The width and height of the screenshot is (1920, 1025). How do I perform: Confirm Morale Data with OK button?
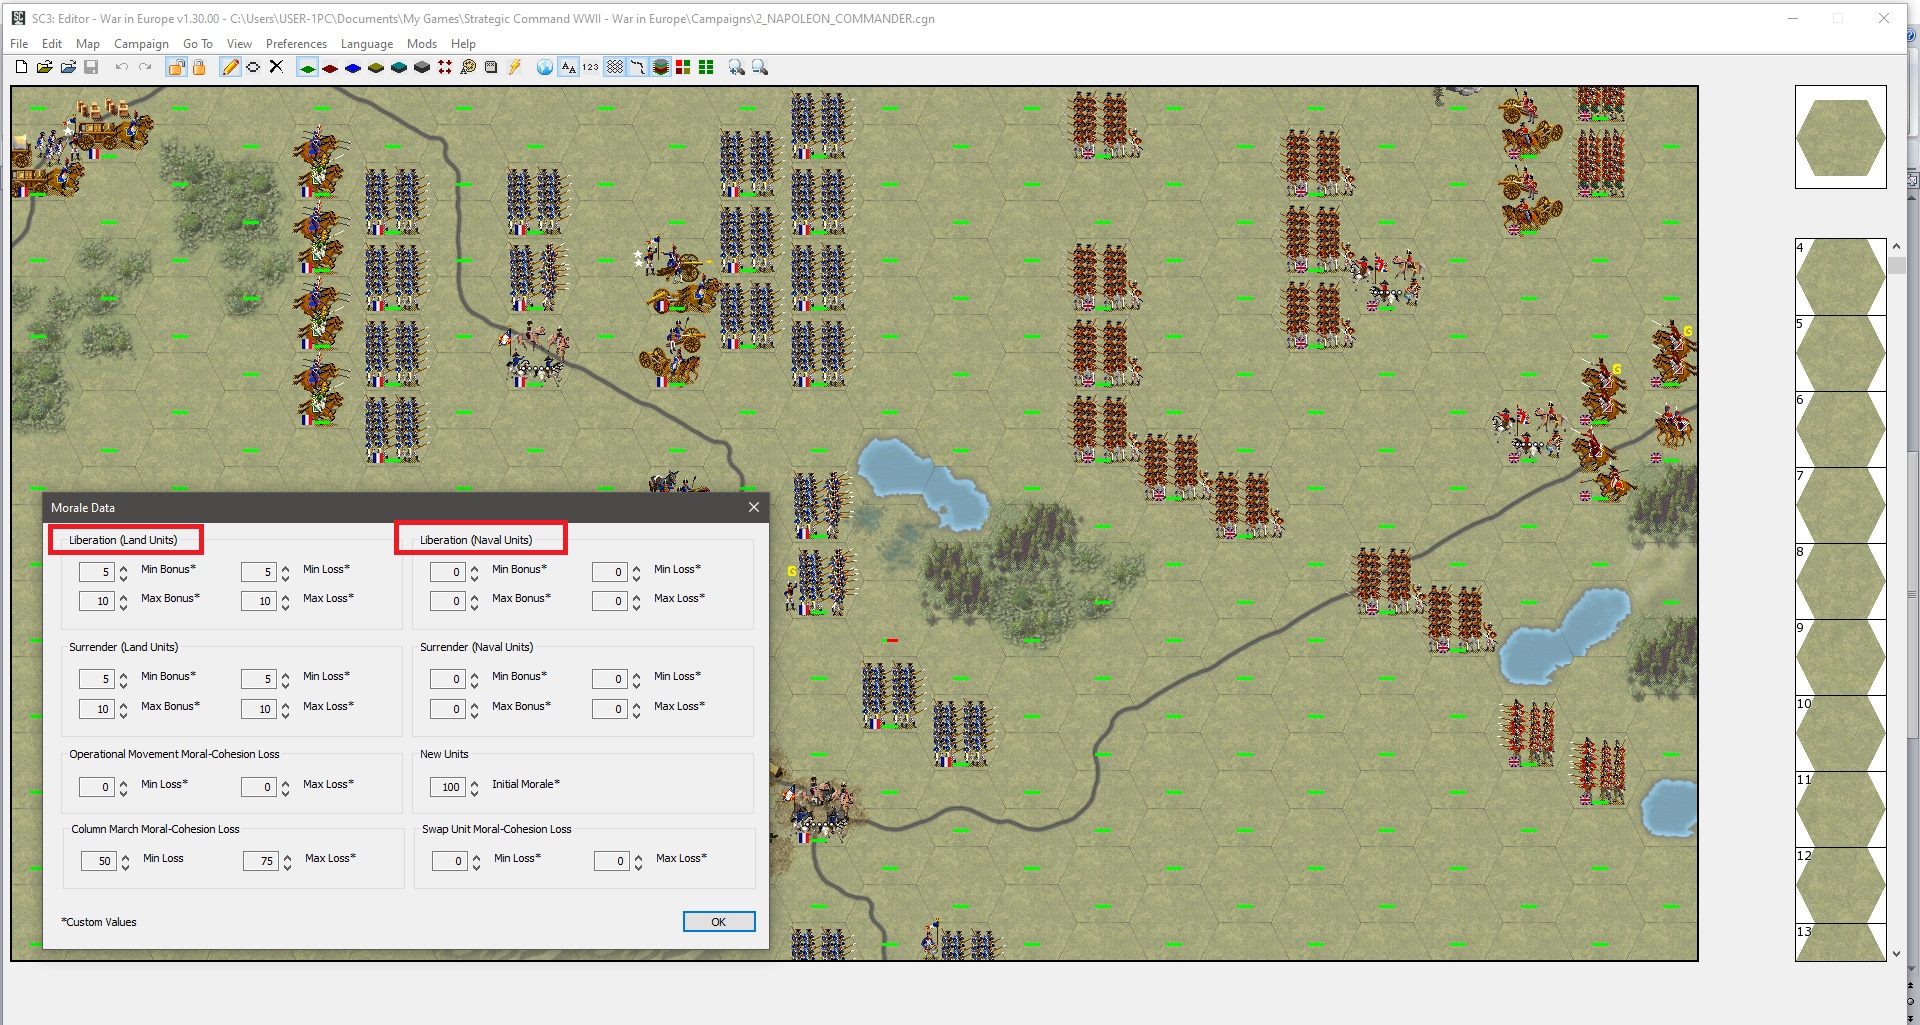click(719, 922)
